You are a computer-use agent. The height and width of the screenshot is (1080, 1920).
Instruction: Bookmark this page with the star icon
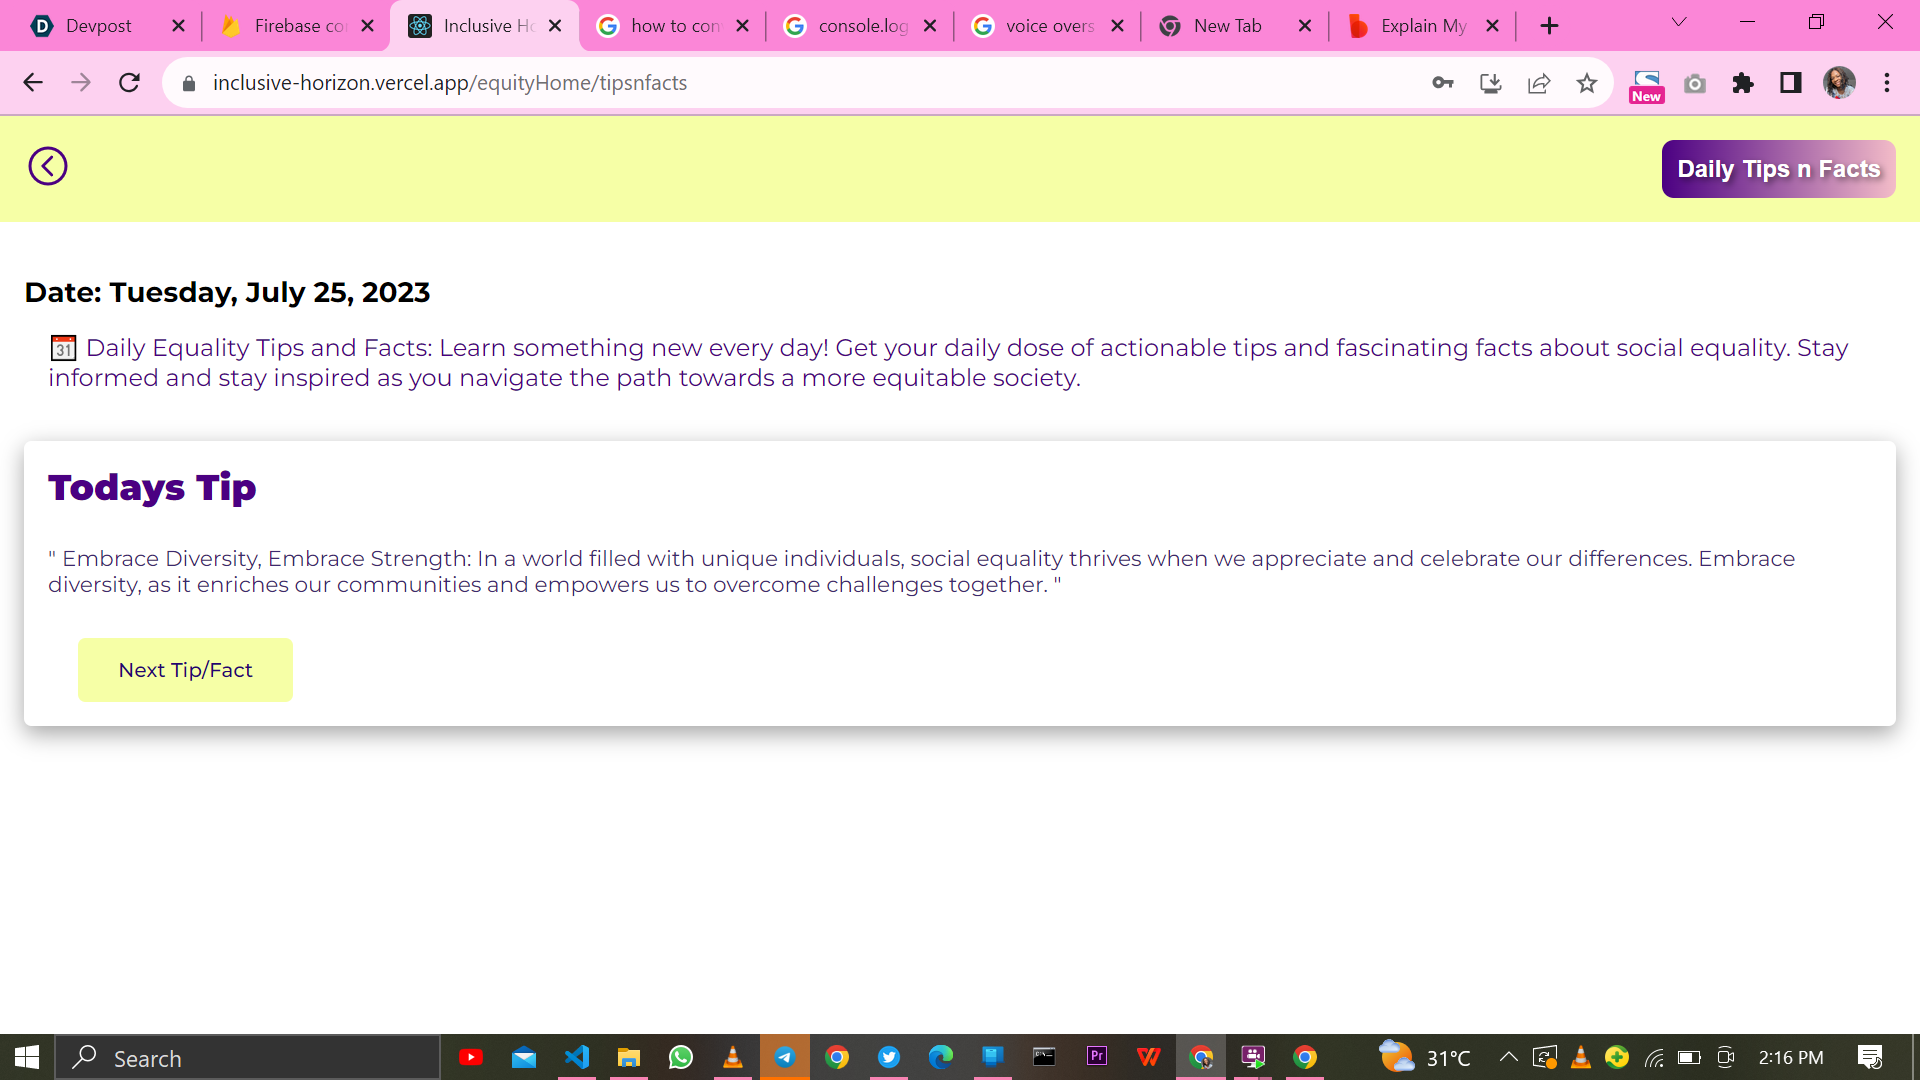(x=1587, y=83)
